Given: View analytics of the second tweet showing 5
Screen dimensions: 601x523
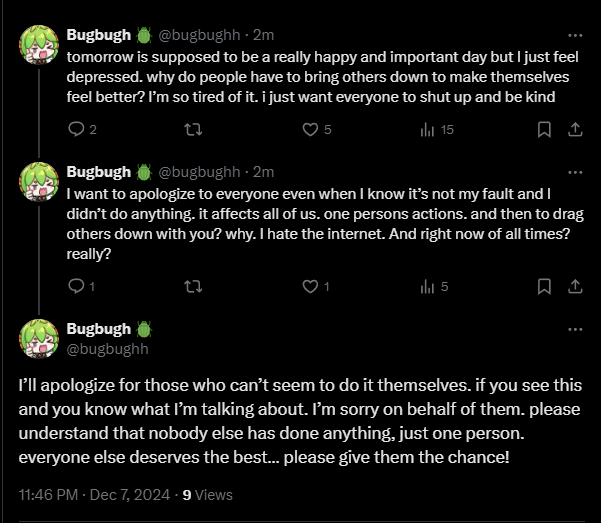Looking at the screenshot, I should click(427, 287).
